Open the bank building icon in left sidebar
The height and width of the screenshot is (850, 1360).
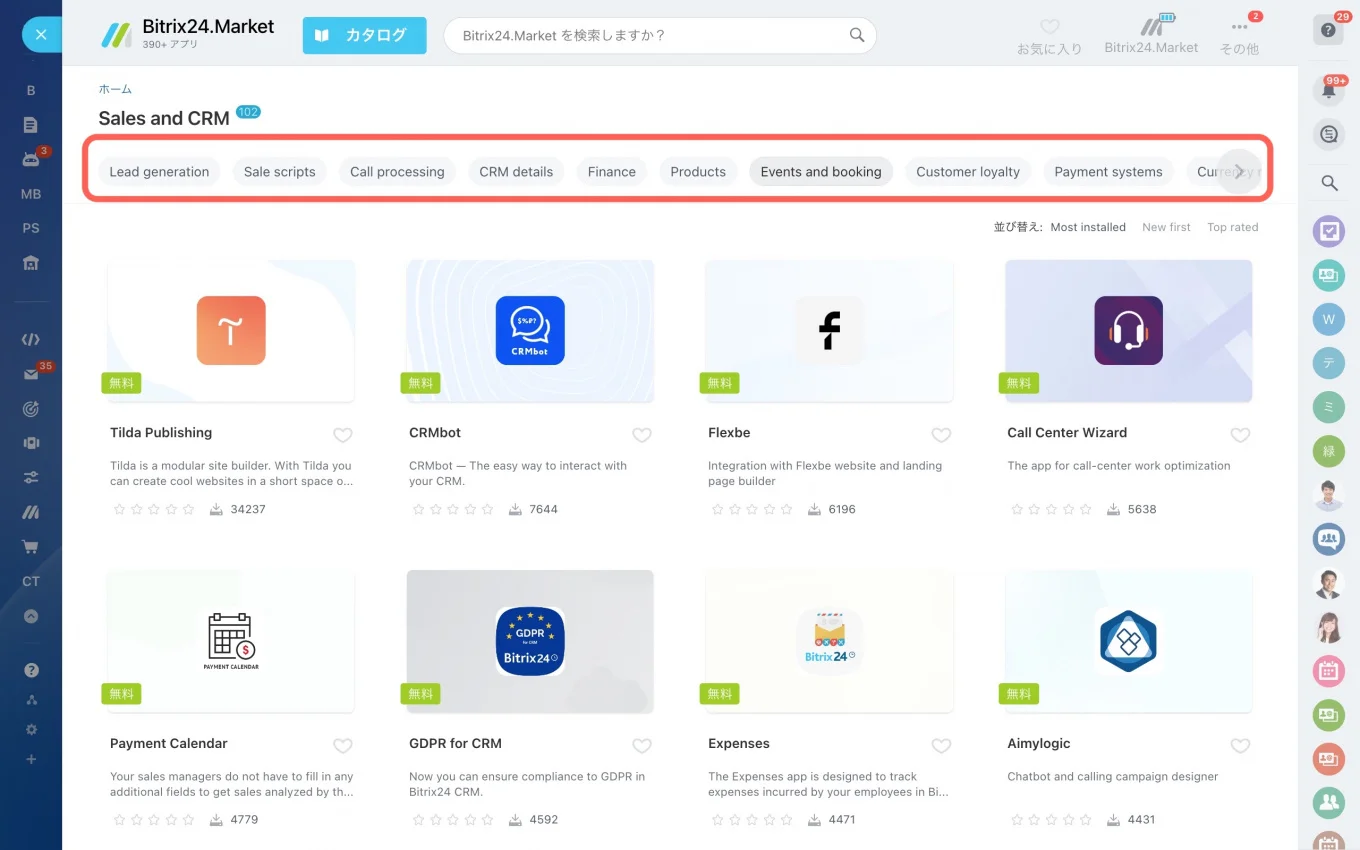pyautogui.click(x=31, y=263)
